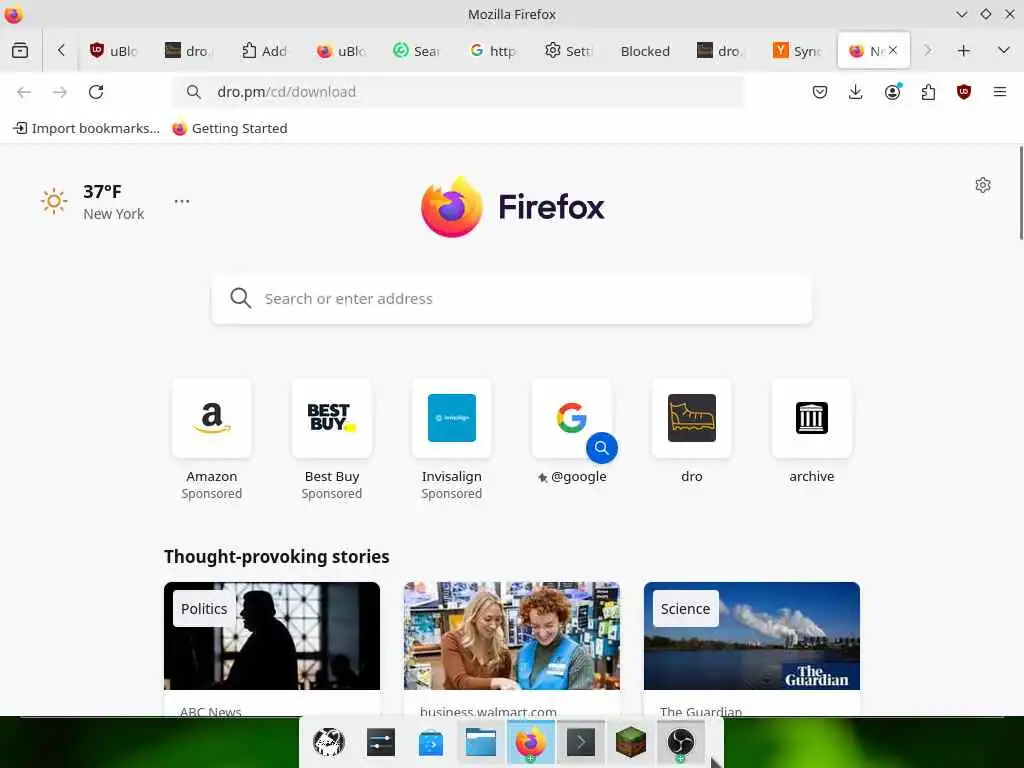Open the globe application launcher in taskbar

[329, 743]
